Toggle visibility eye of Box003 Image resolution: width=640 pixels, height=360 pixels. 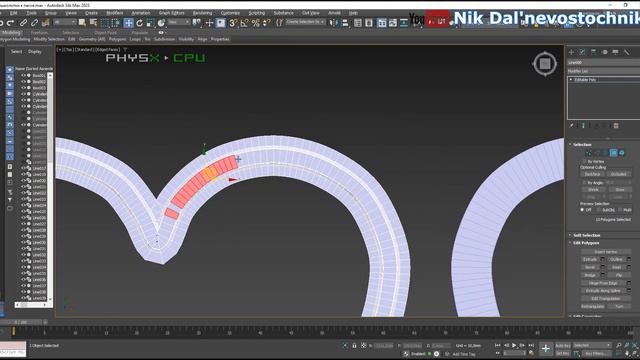click(x=23, y=88)
